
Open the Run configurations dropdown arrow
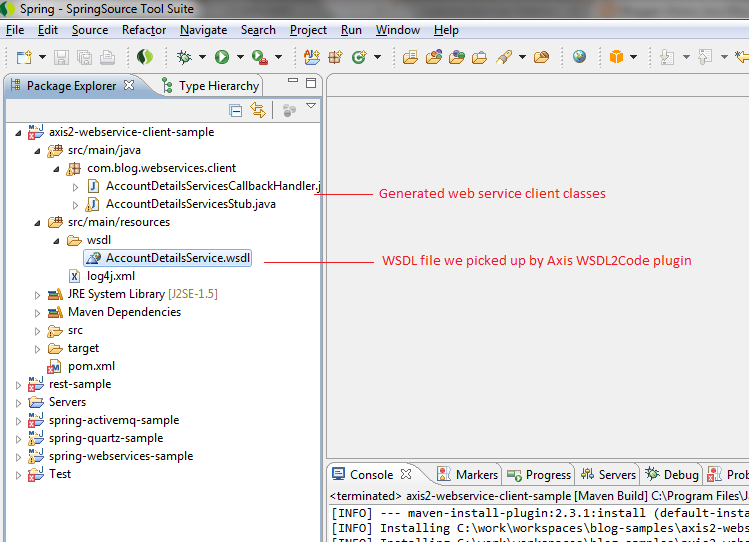pyautogui.click(x=240, y=57)
